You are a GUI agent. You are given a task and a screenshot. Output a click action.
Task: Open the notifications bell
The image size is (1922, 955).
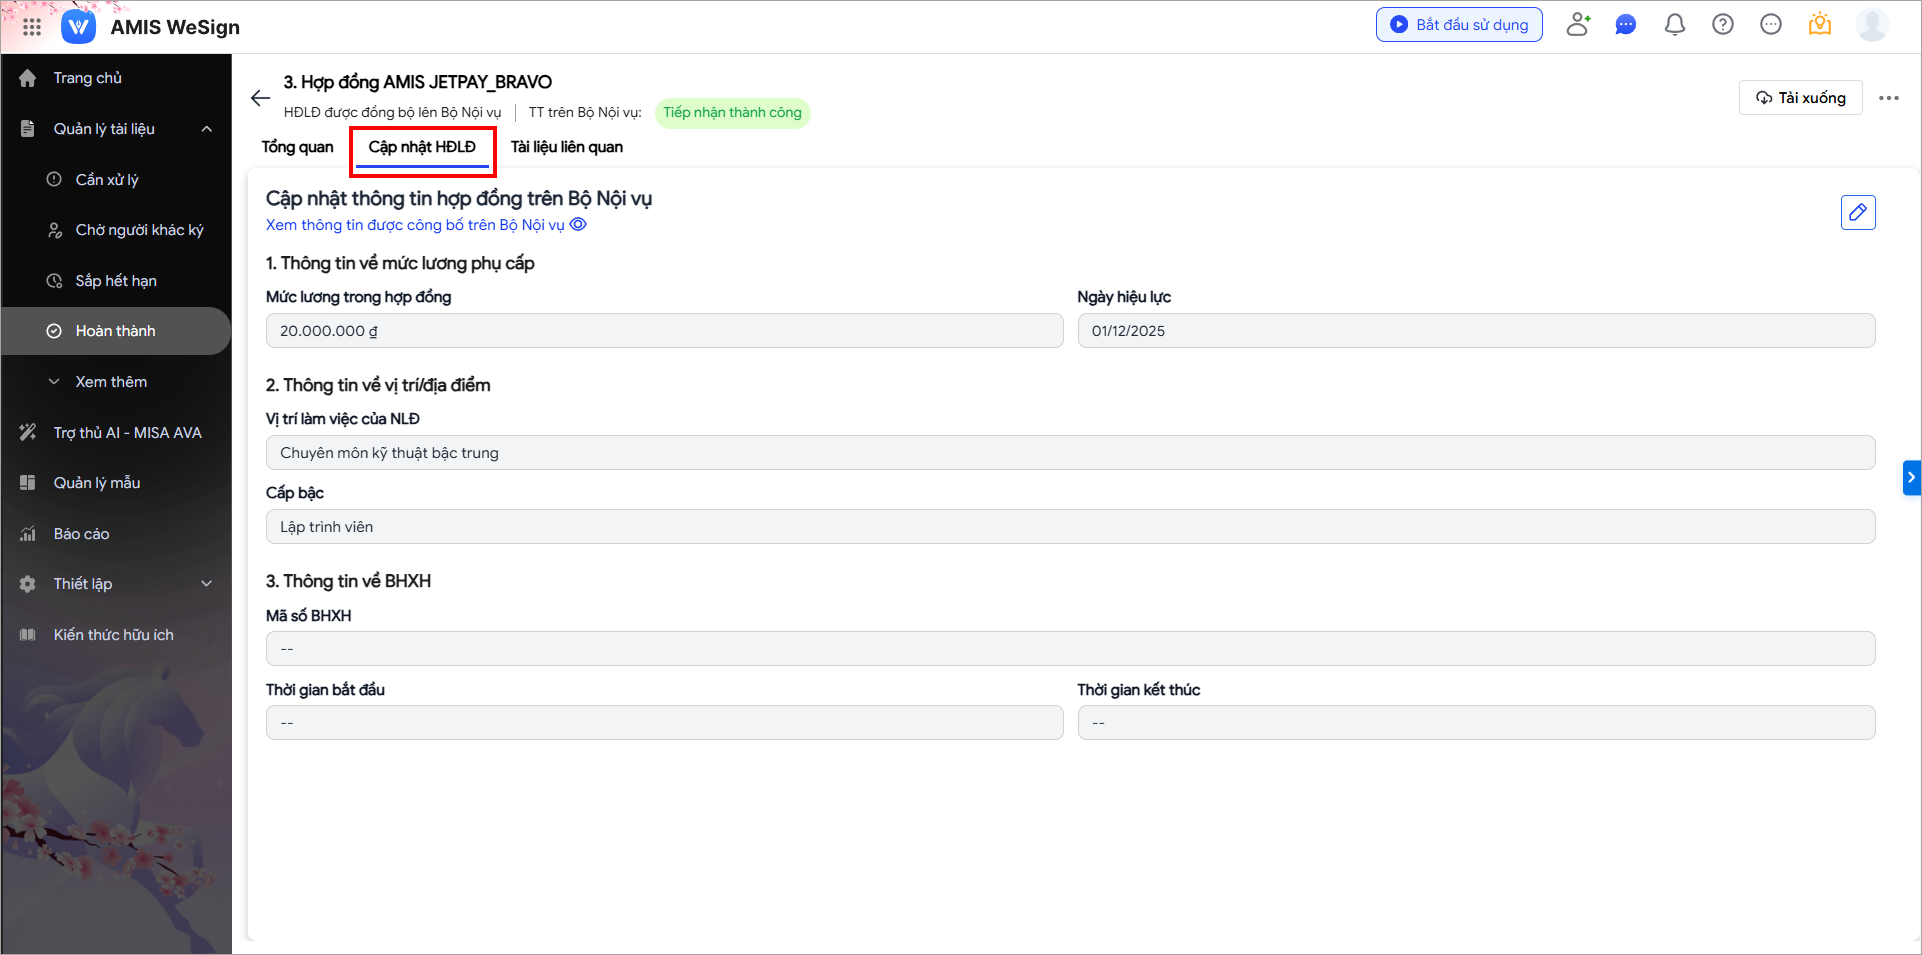point(1674,25)
